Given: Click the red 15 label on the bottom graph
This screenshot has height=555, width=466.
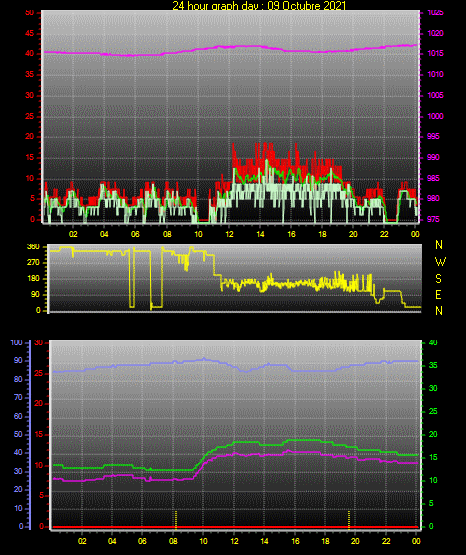Looking at the screenshot, I should tap(39, 434).
